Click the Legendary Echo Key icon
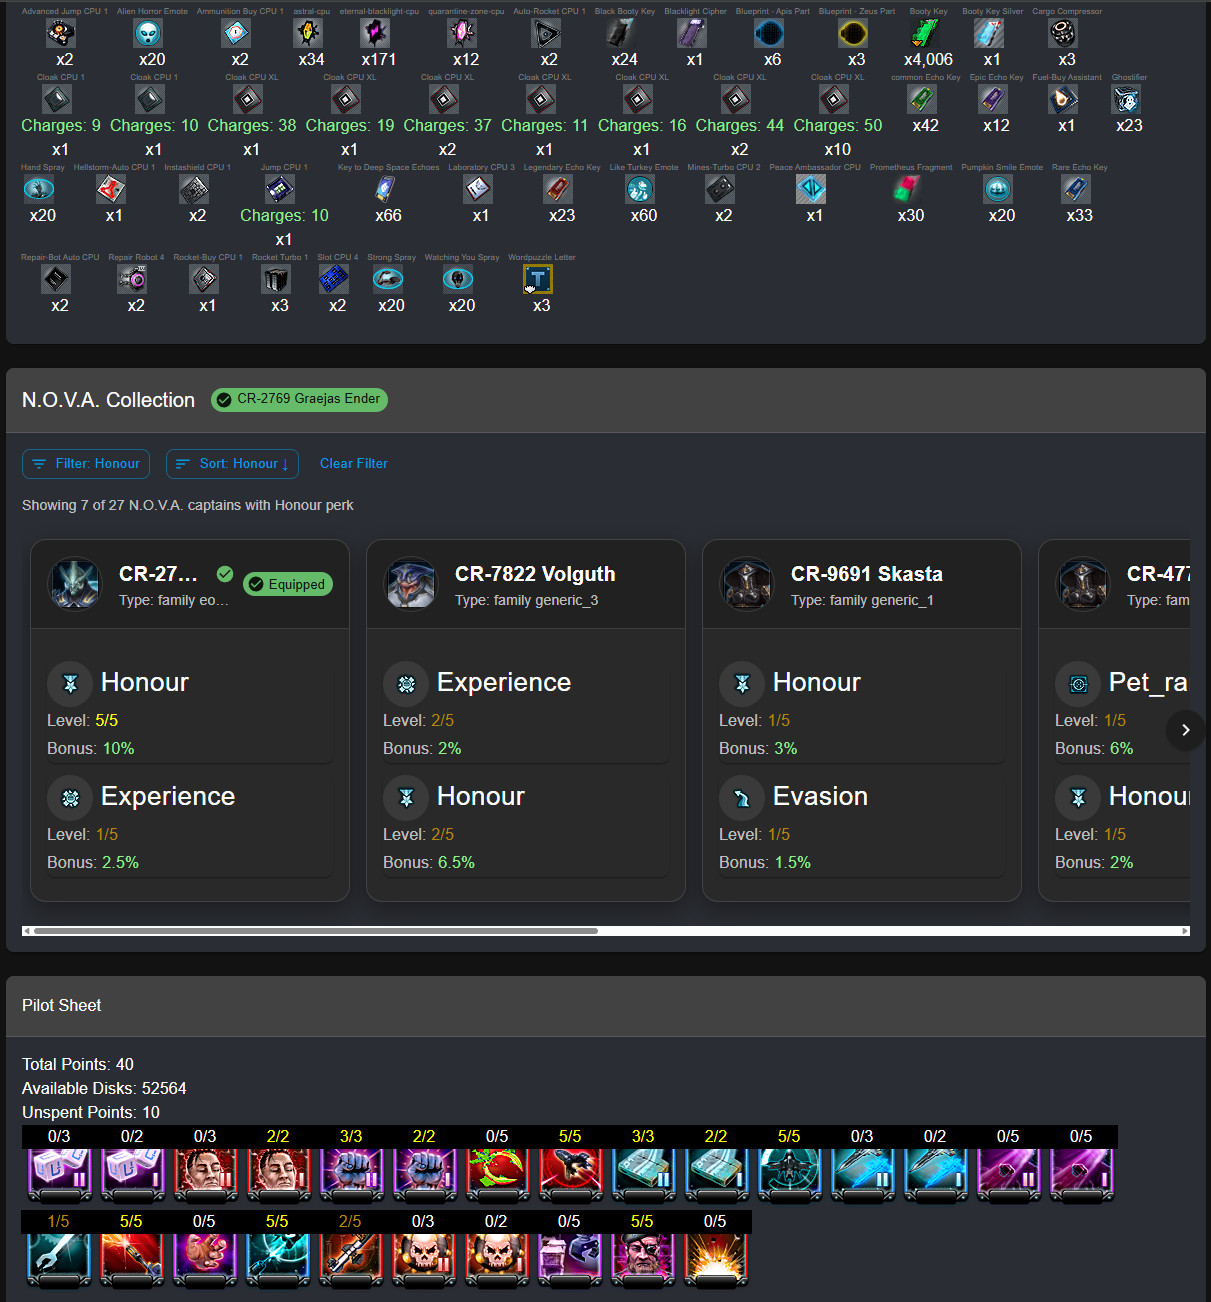Image resolution: width=1211 pixels, height=1302 pixels. [x=558, y=190]
